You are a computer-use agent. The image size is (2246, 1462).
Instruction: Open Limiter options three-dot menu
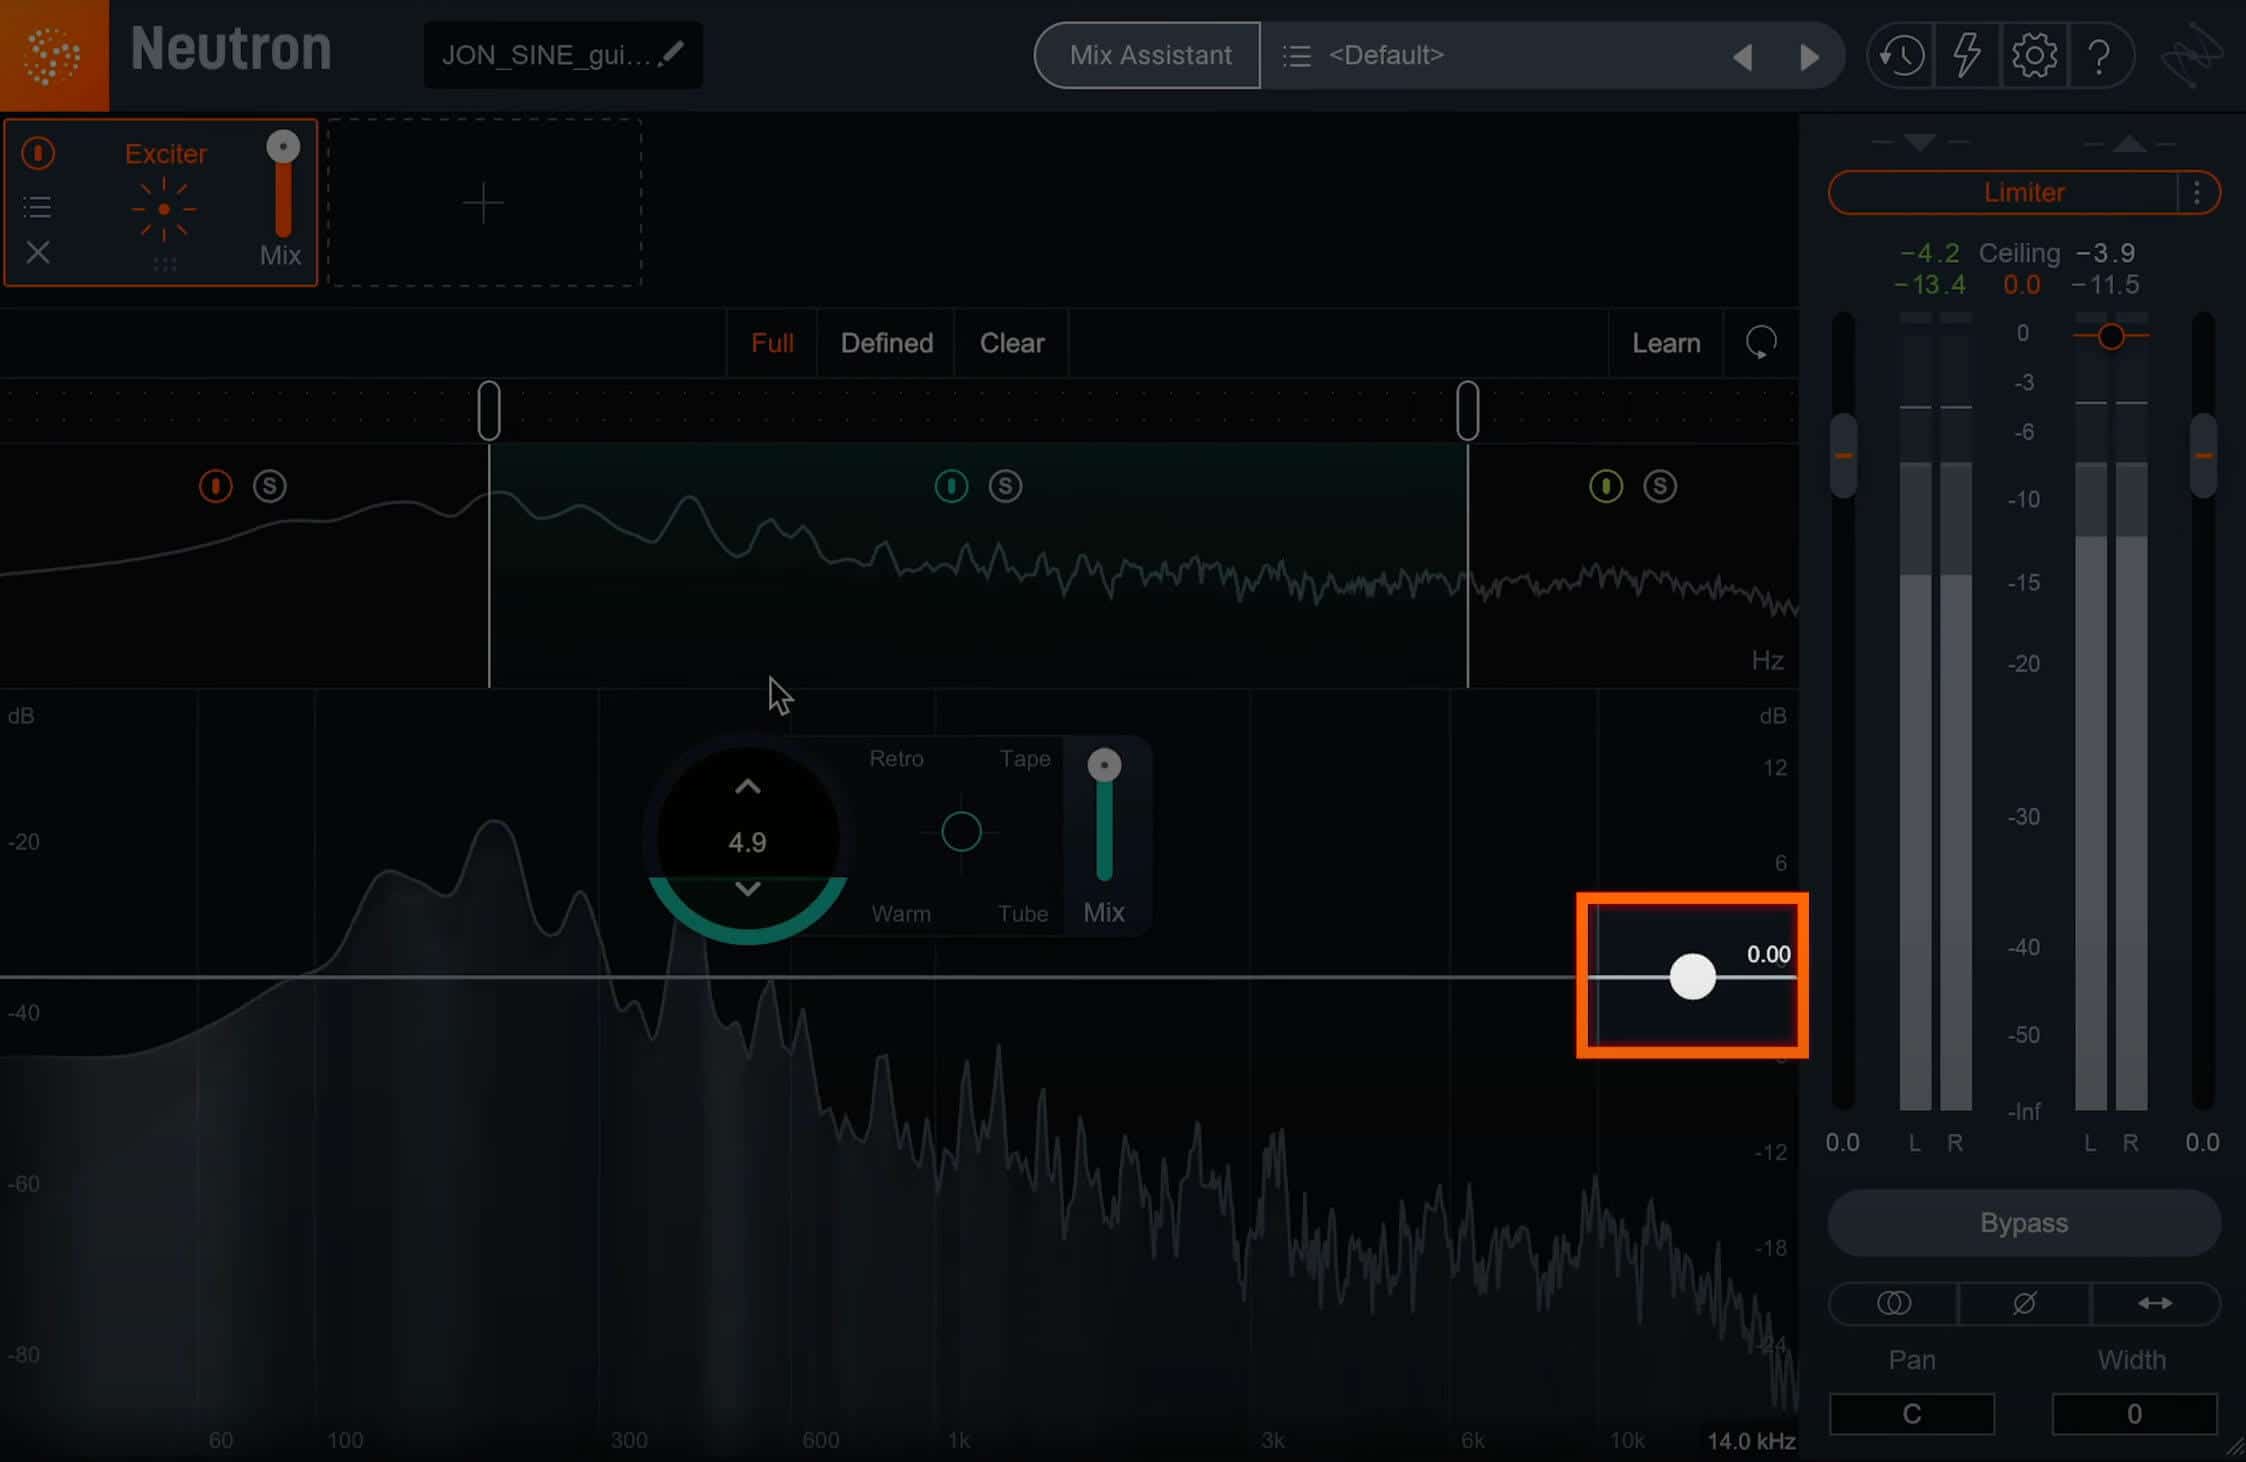click(2196, 192)
